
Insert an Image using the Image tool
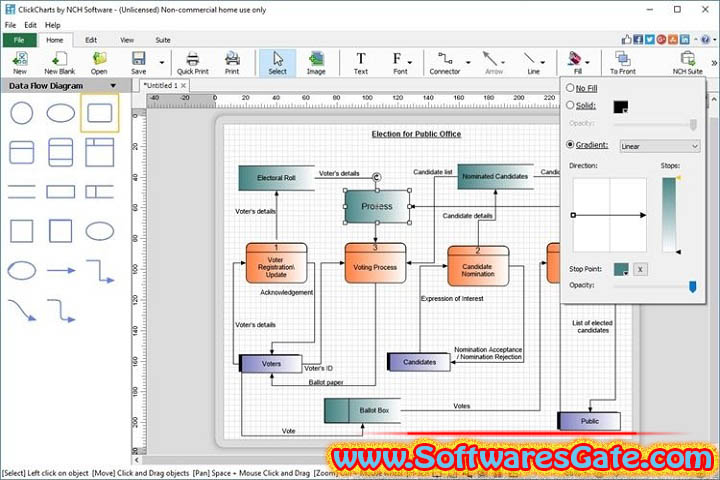tap(316, 63)
